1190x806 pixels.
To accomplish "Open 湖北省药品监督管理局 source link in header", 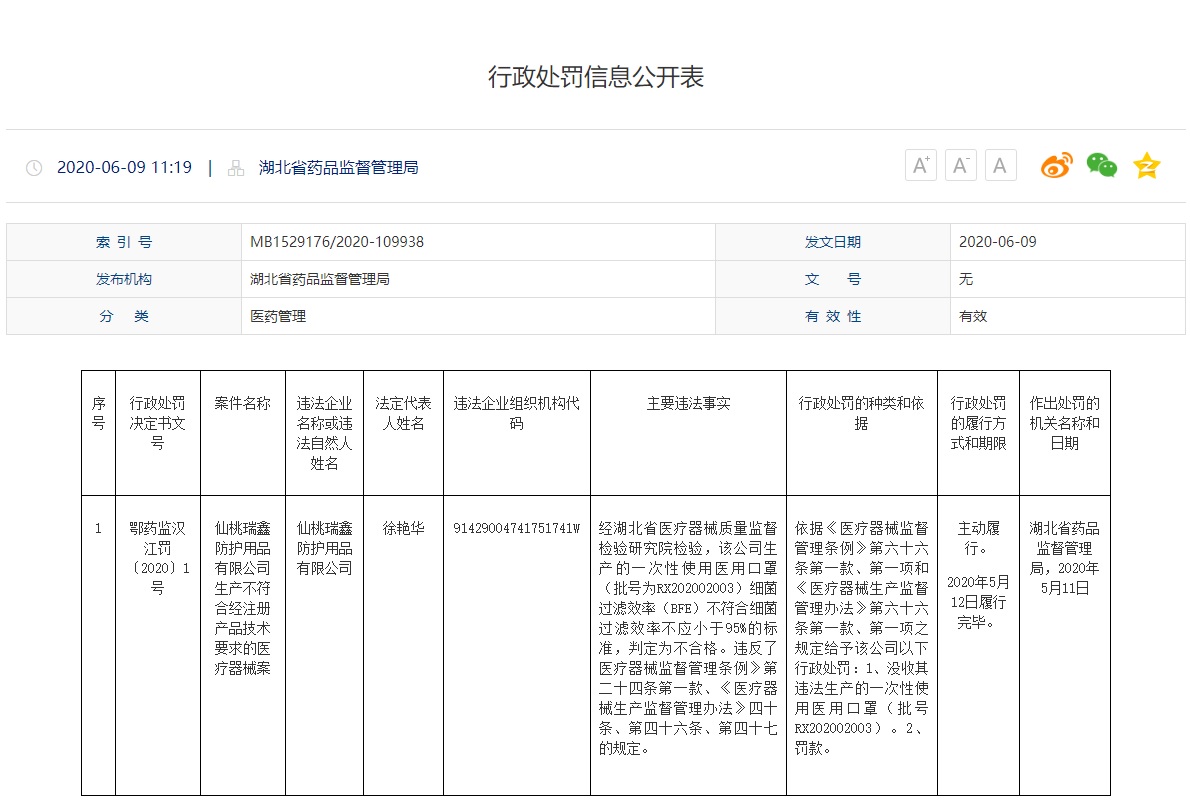I will point(338,168).
